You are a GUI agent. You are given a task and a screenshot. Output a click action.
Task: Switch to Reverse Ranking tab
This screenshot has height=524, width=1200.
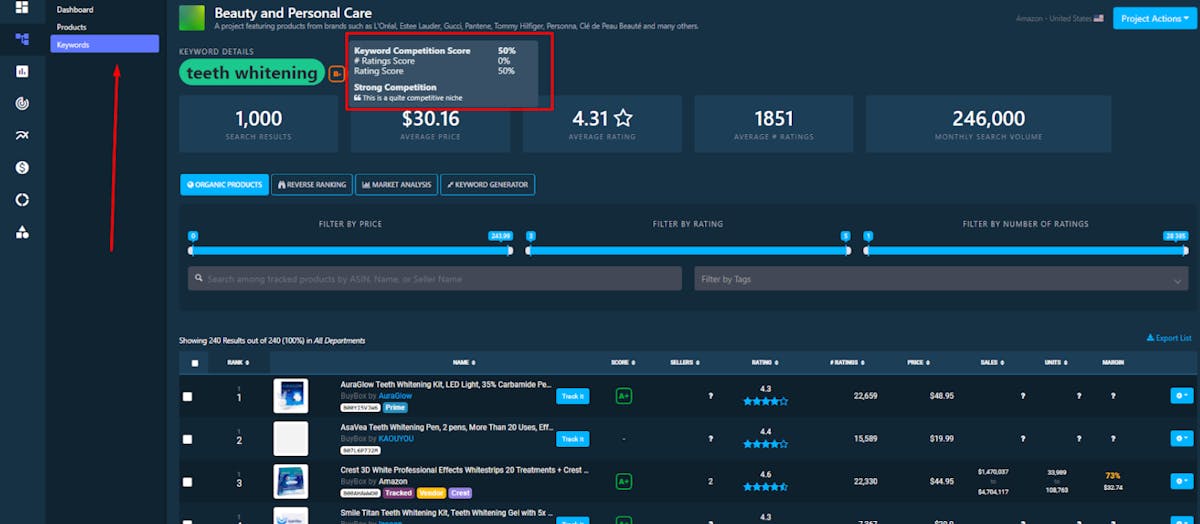(x=312, y=185)
